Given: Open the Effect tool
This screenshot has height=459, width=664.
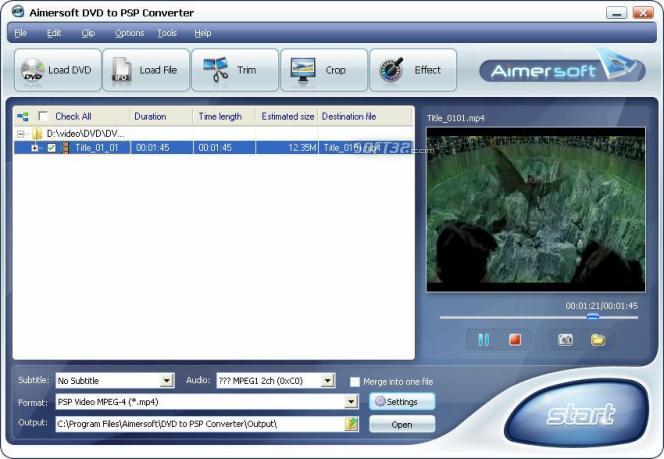Looking at the screenshot, I should (x=391, y=69).
